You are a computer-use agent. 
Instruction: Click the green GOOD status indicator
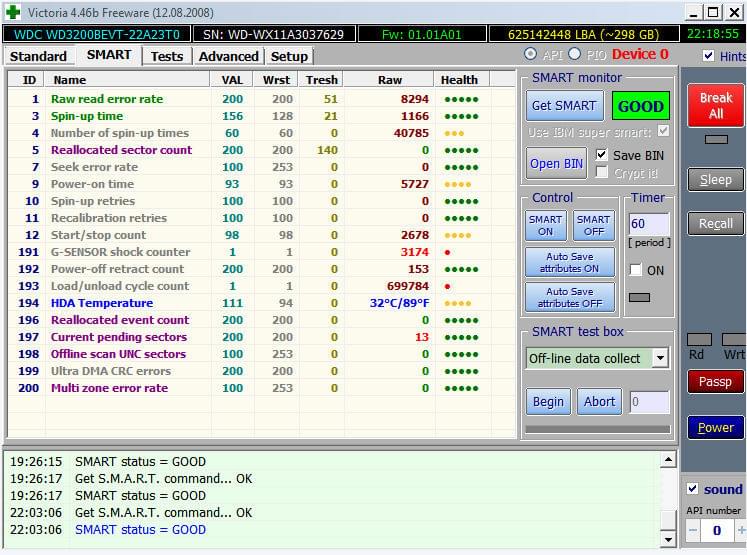point(641,106)
